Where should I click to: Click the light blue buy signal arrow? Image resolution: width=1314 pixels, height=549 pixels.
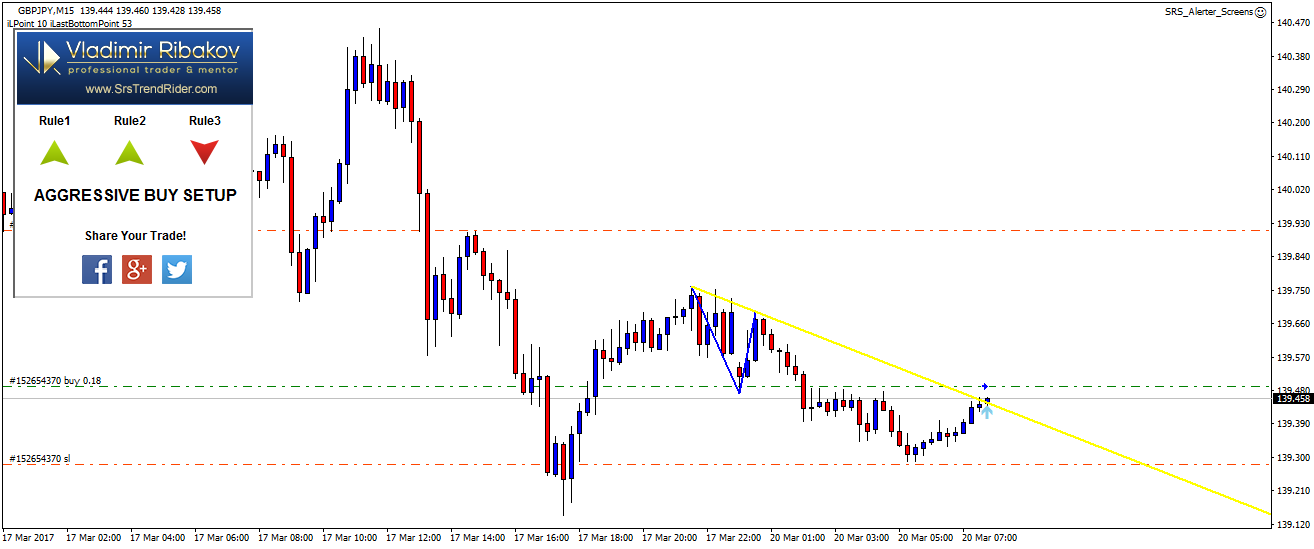coord(986,410)
